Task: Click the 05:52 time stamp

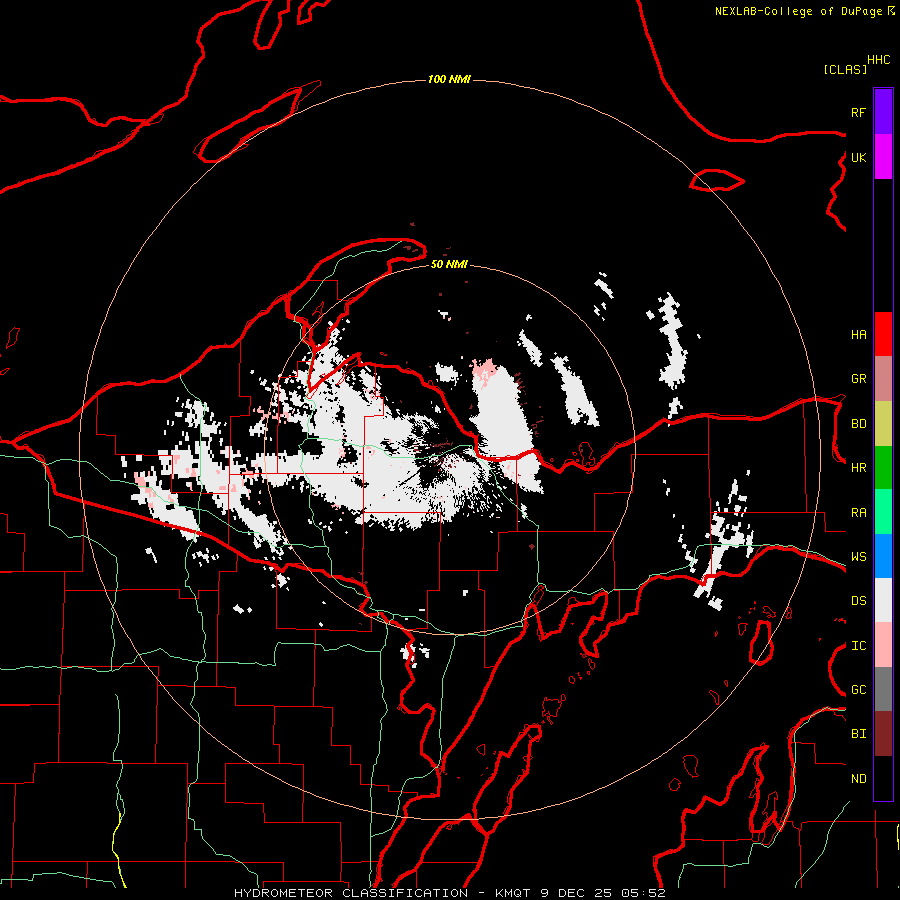Action: point(644,893)
